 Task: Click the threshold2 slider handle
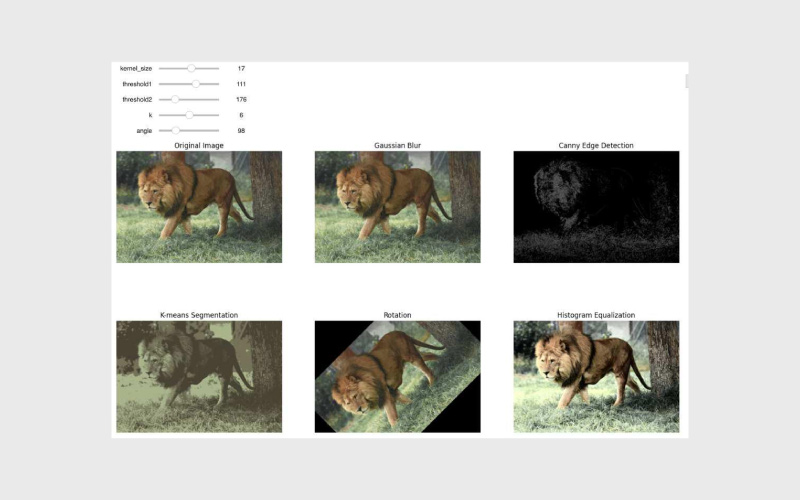point(175,99)
